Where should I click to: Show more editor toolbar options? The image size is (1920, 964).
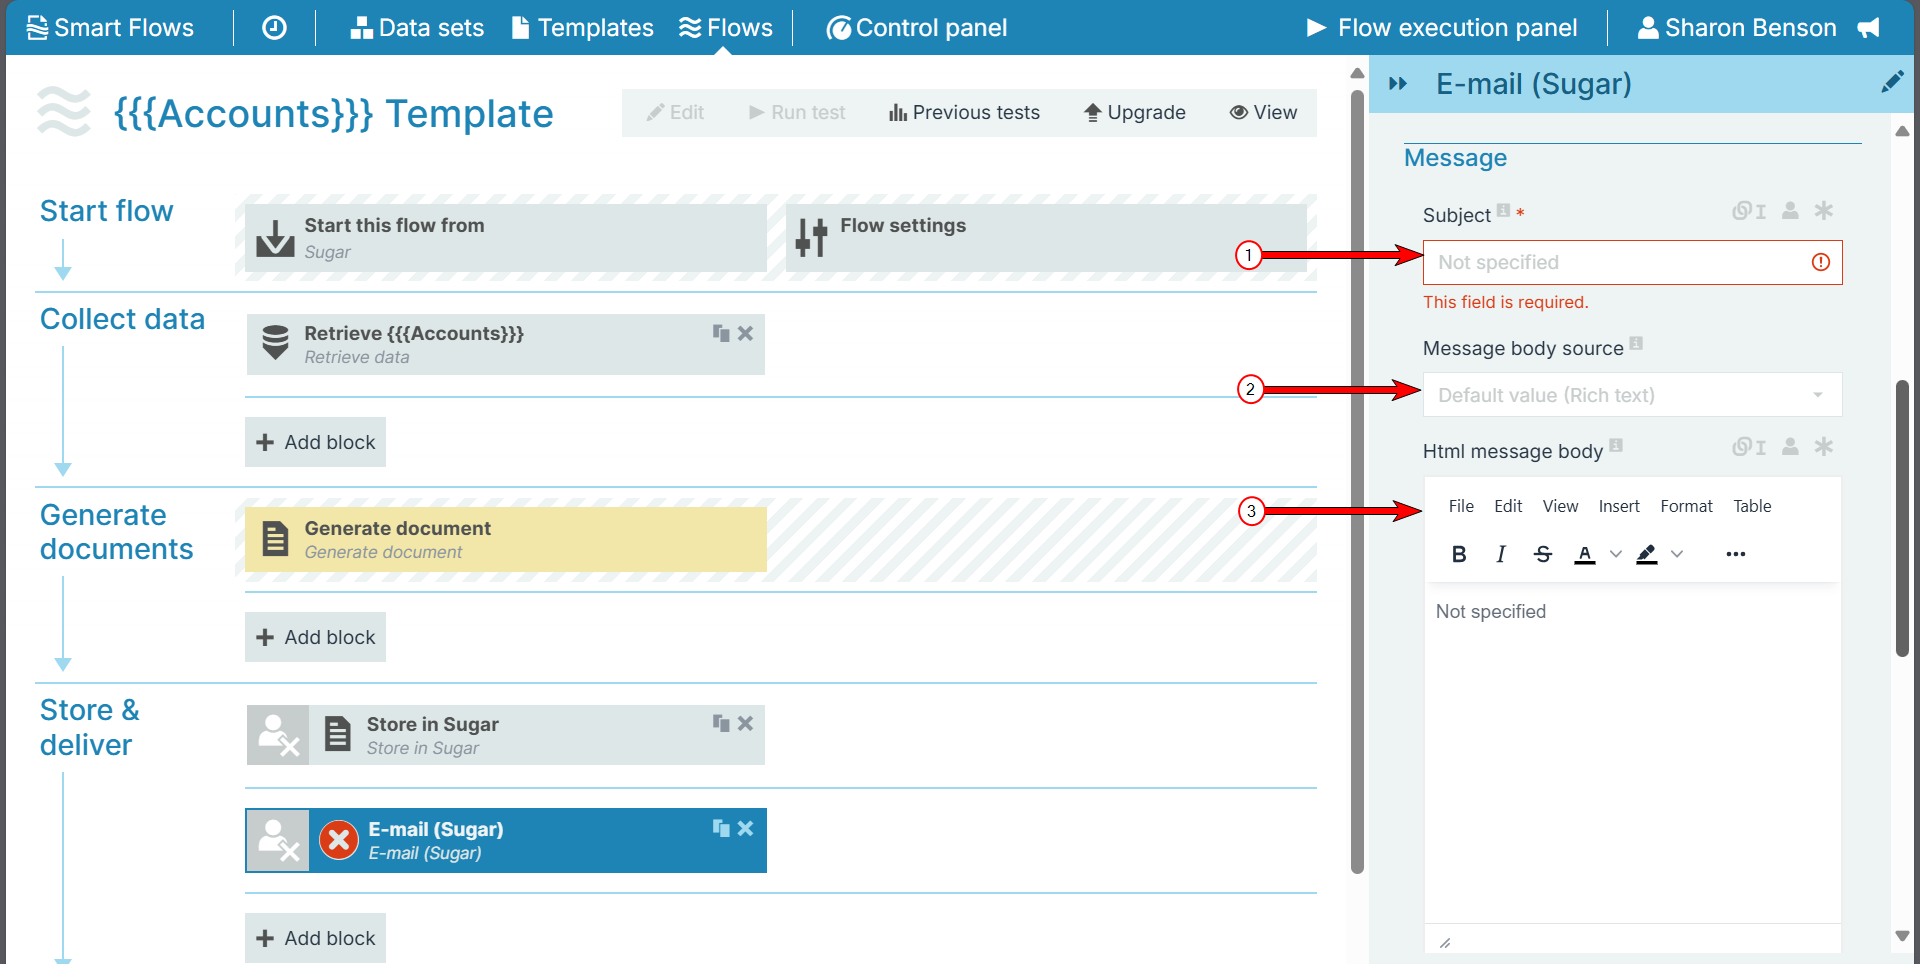[1736, 554]
